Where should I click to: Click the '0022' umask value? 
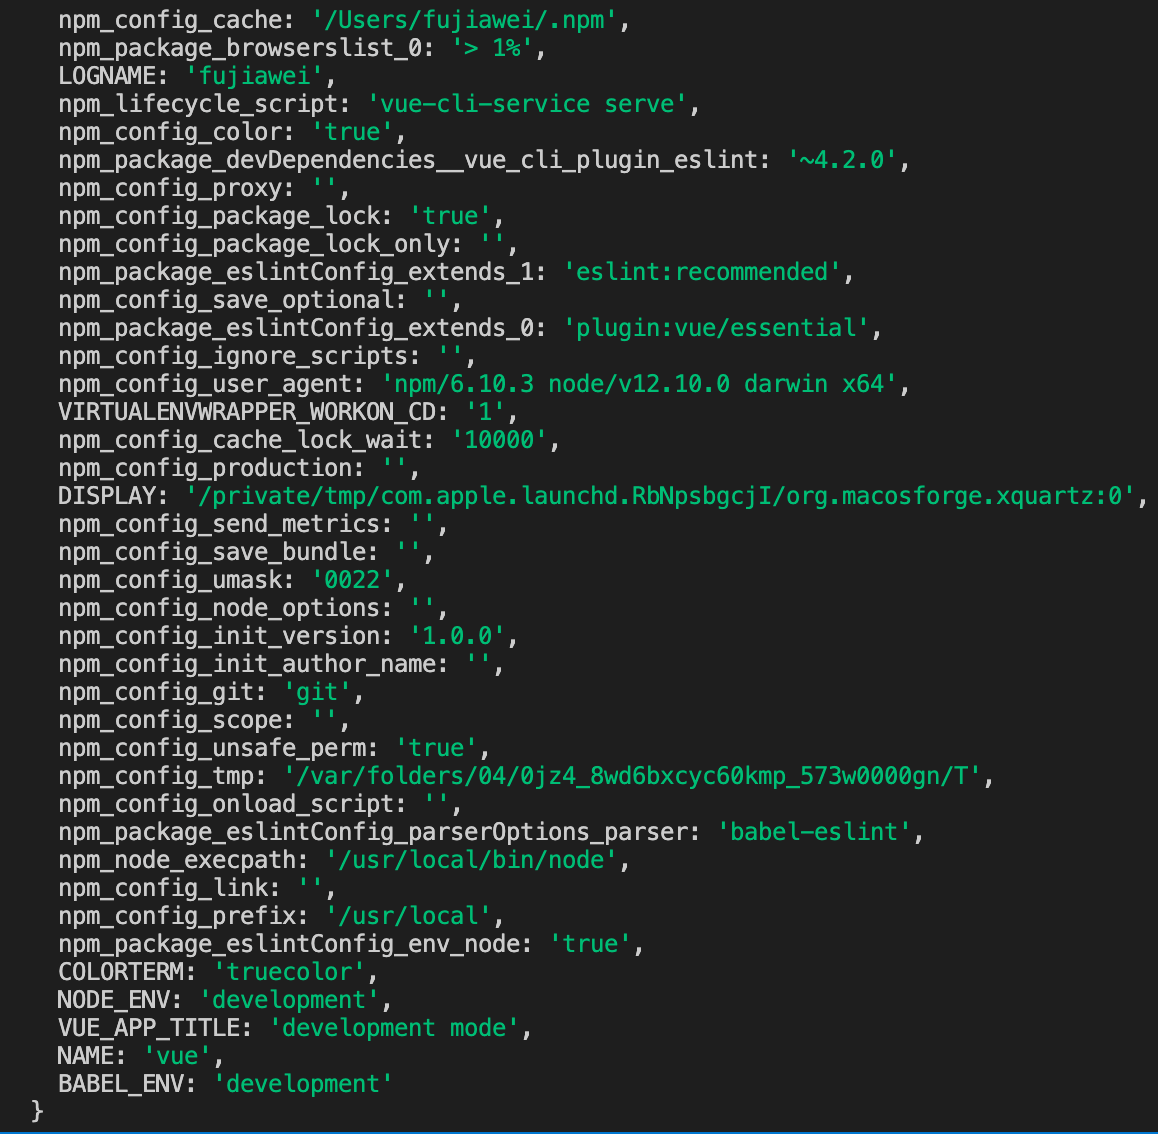point(353,580)
